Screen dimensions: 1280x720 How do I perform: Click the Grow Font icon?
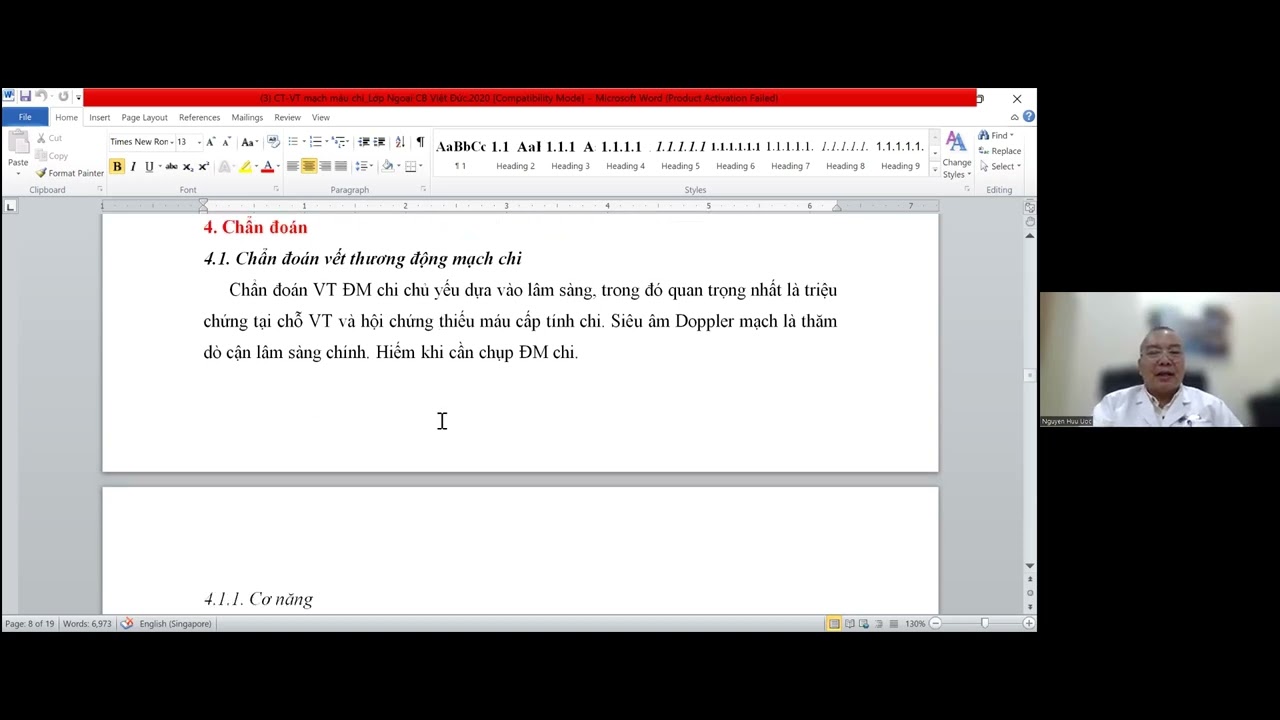(210, 142)
